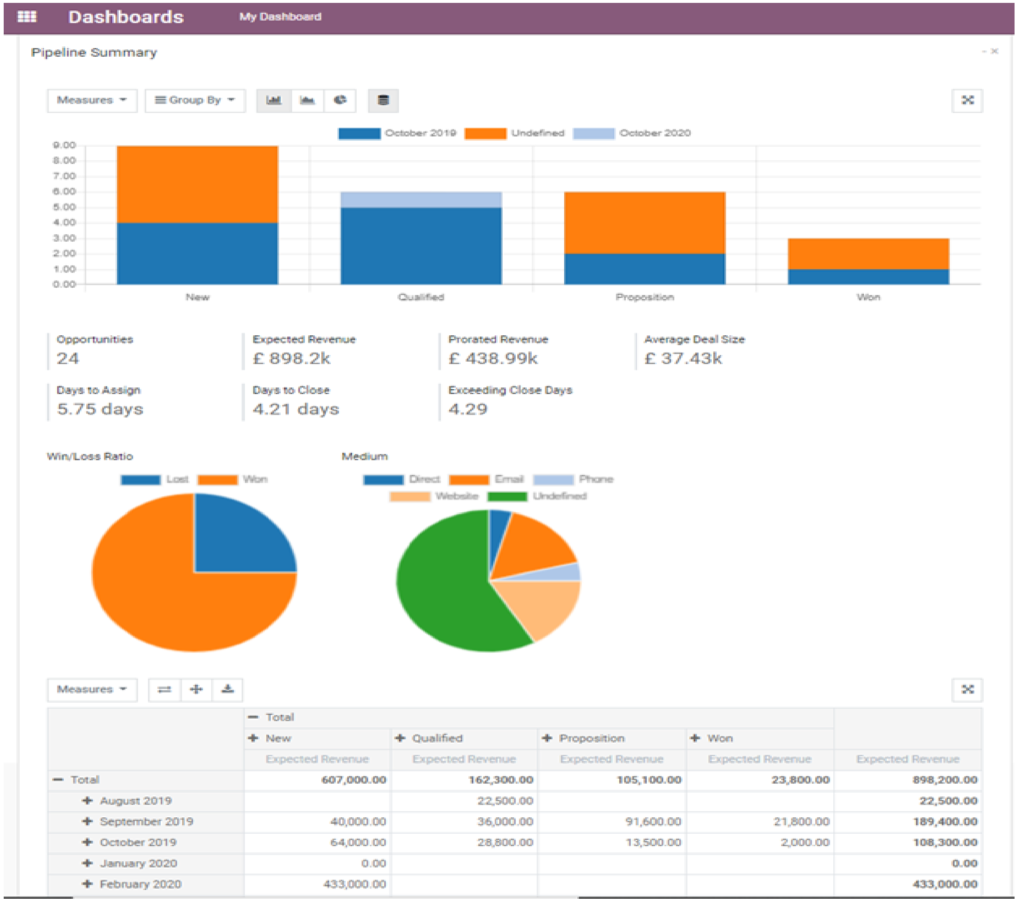
Task: Switch graph to pie chart view
Action: (x=340, y=100)
